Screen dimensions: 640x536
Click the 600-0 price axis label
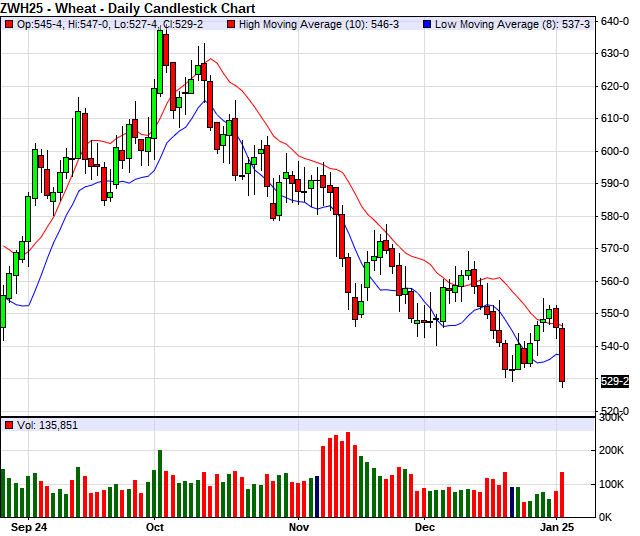[x=614, y=151]
